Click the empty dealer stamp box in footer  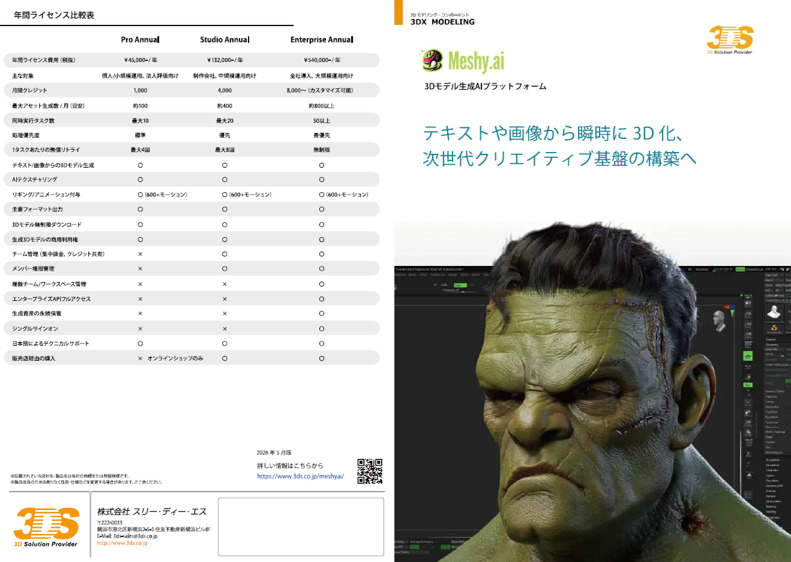301,527
